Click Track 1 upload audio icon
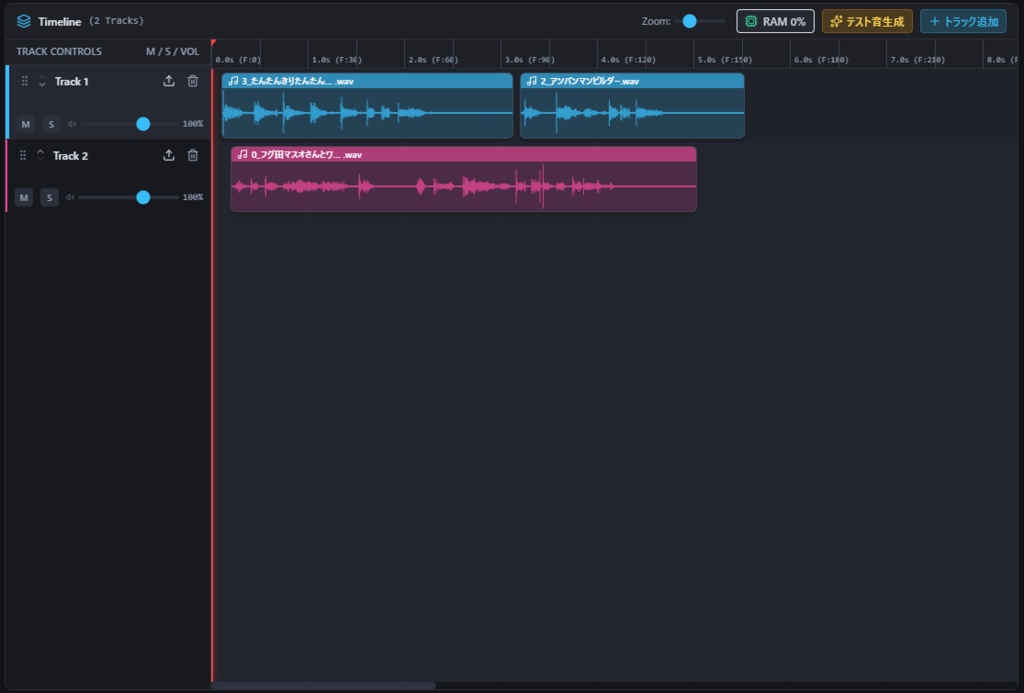Image resolution: width=1024 pixels, height=693 pixels. coord(168,81)
